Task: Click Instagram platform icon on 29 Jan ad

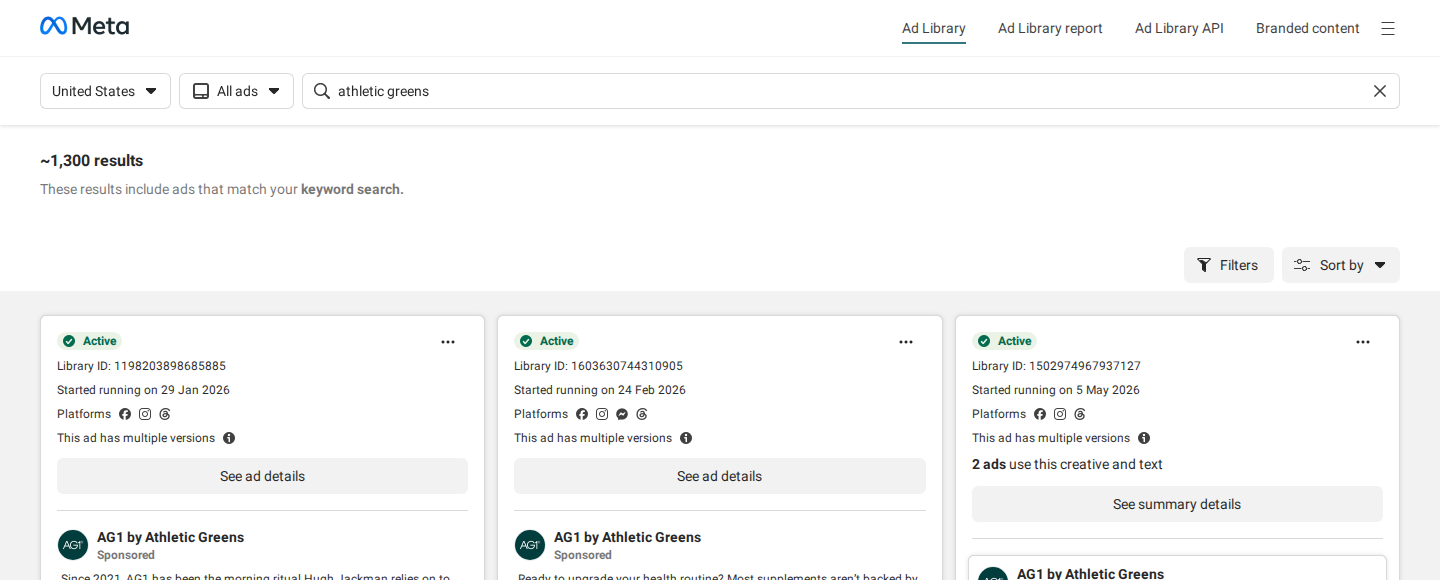Action: pos(145,414)
